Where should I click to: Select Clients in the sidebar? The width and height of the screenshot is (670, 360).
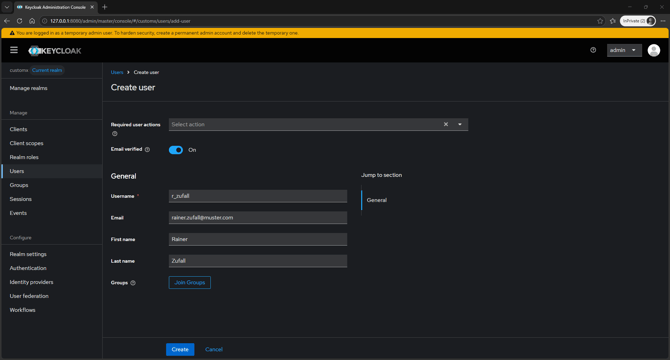pos(18,129)
